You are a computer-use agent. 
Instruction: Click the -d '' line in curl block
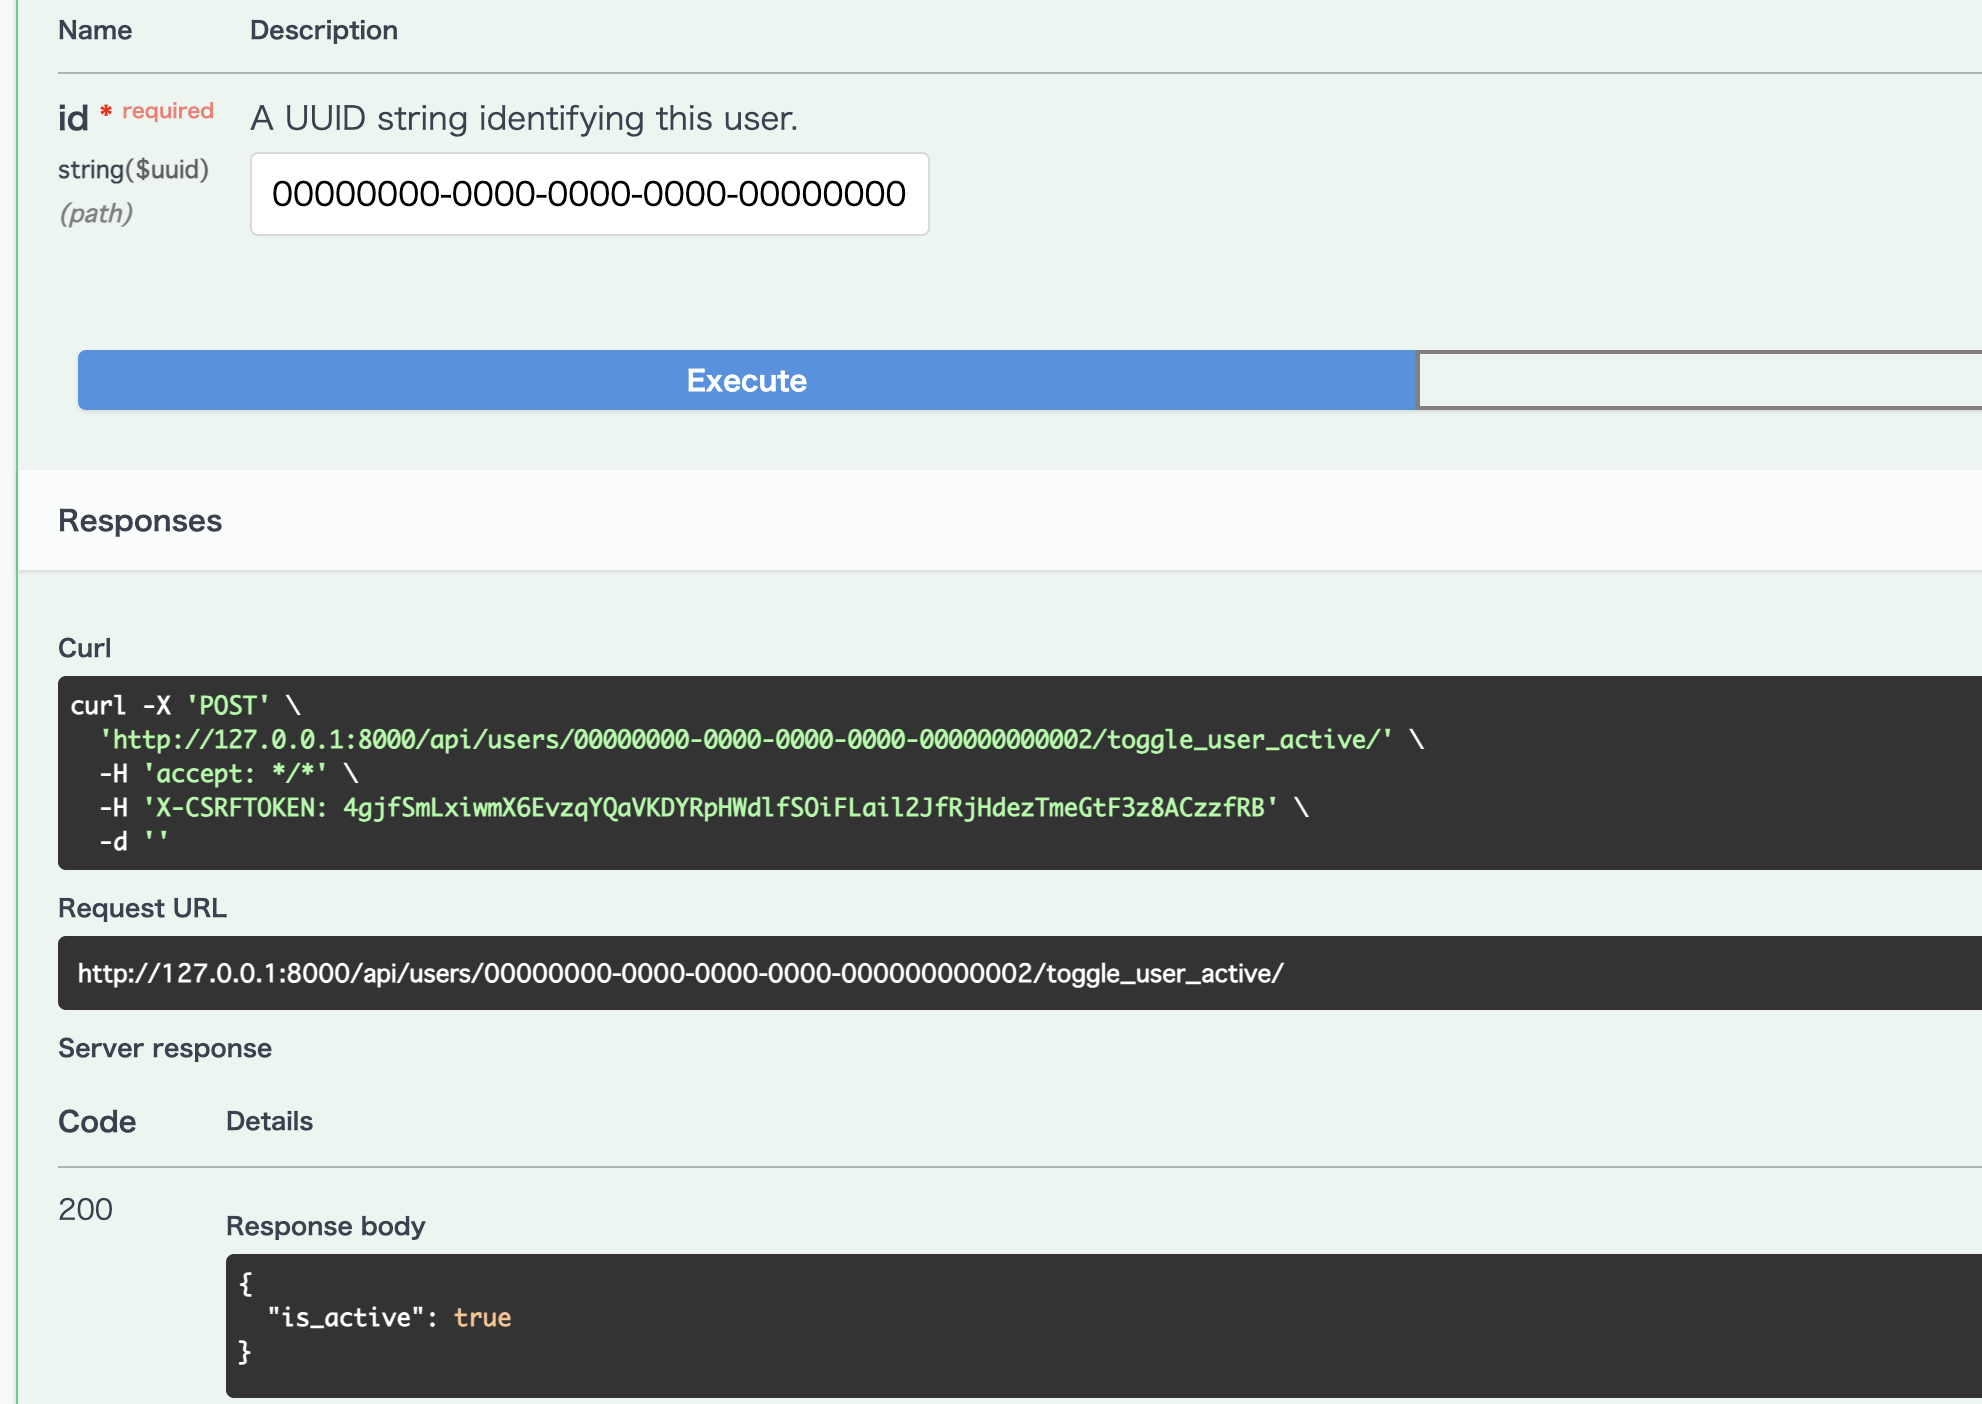[133, 842]
